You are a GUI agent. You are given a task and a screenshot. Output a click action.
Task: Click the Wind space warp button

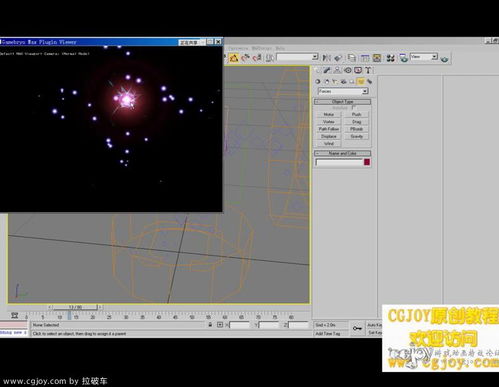click(329, 144)
